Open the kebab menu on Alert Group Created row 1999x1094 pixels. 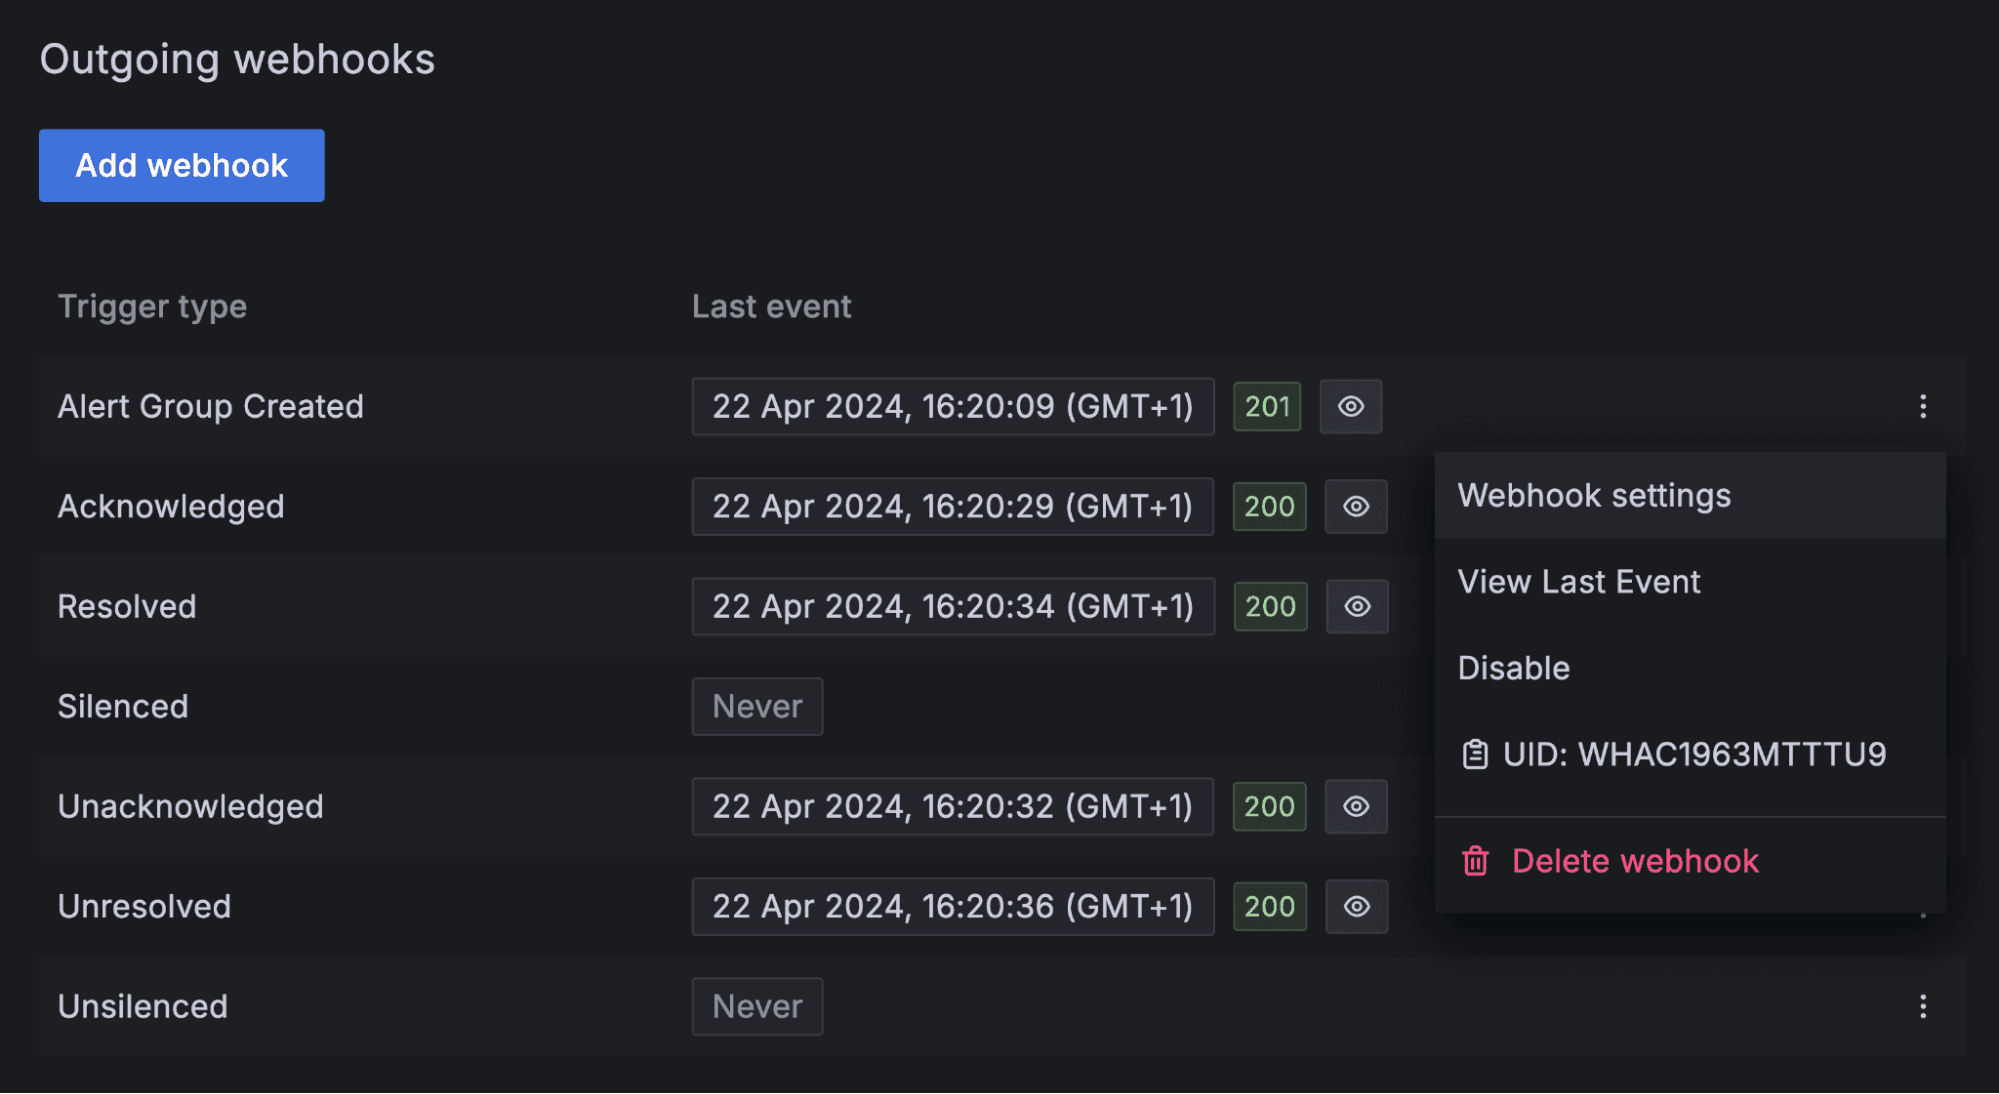pos(1924,406)
